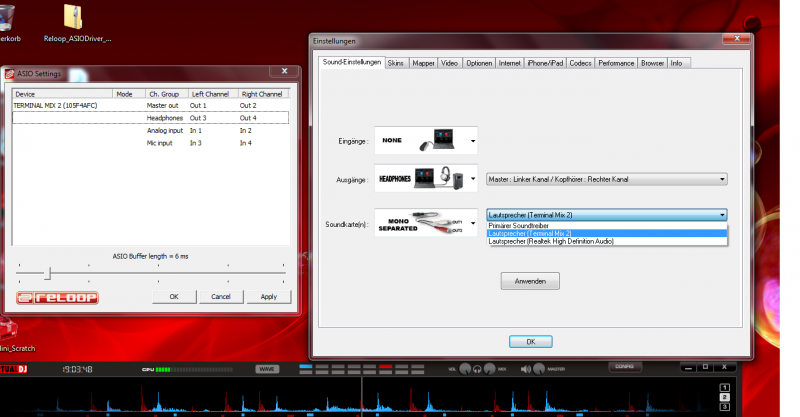Image resolution: width=800 pixels, height=417 pixels.
Task: Click the ASIO Buffer length slider handle
Action: 47,273
